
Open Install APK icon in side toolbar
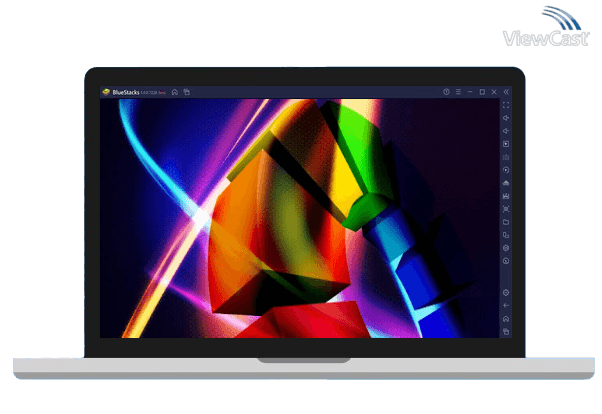(506, 183)
